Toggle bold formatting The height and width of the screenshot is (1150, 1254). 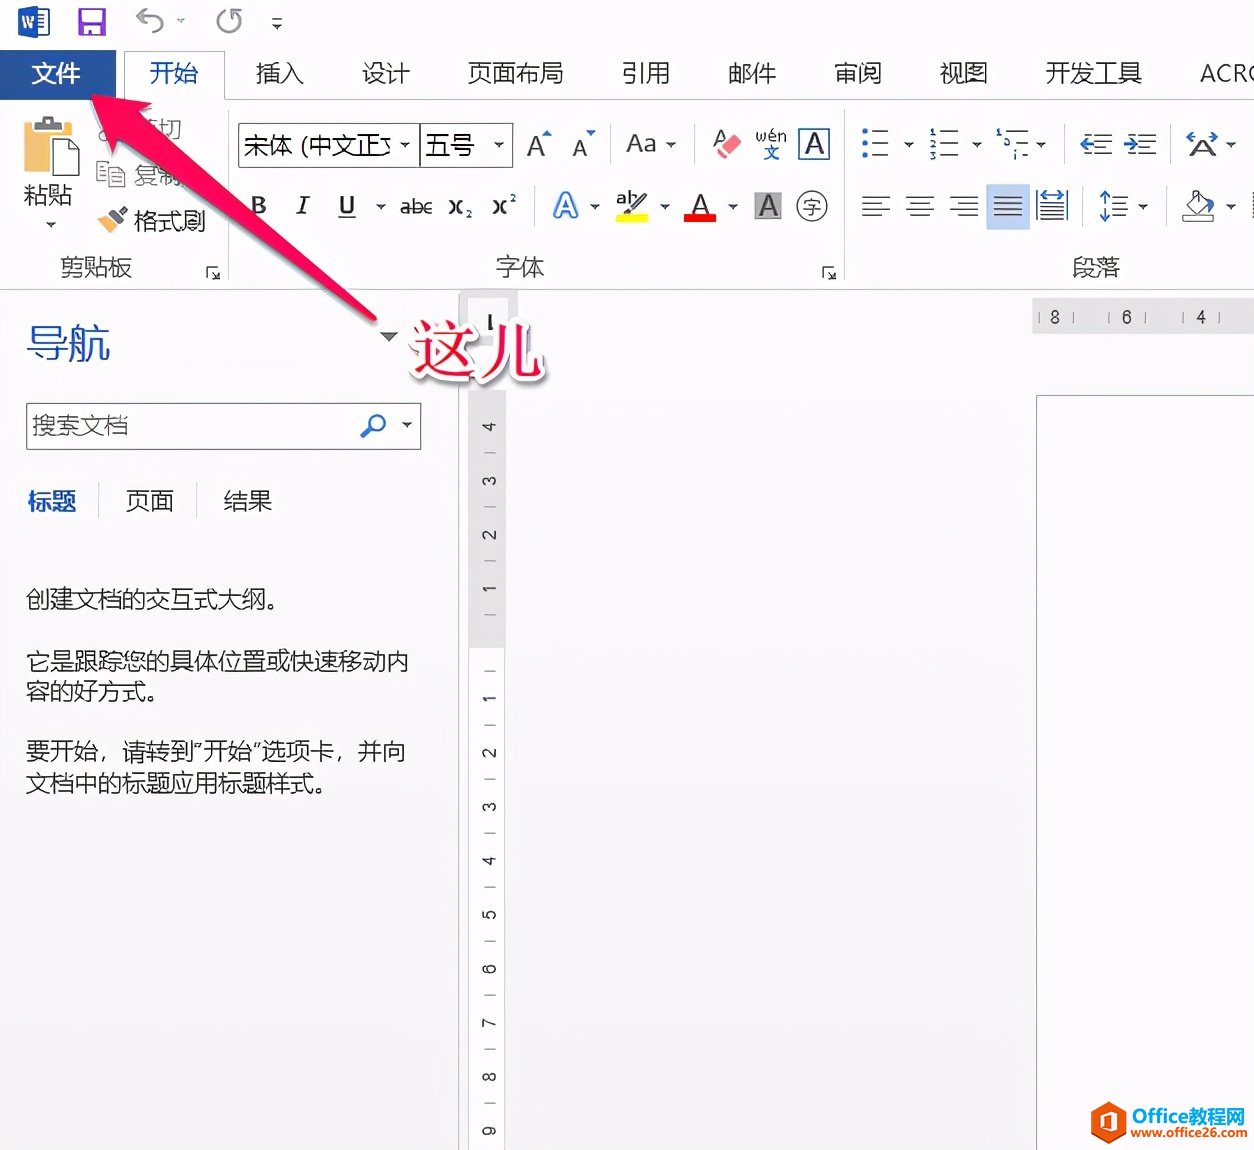258,206
